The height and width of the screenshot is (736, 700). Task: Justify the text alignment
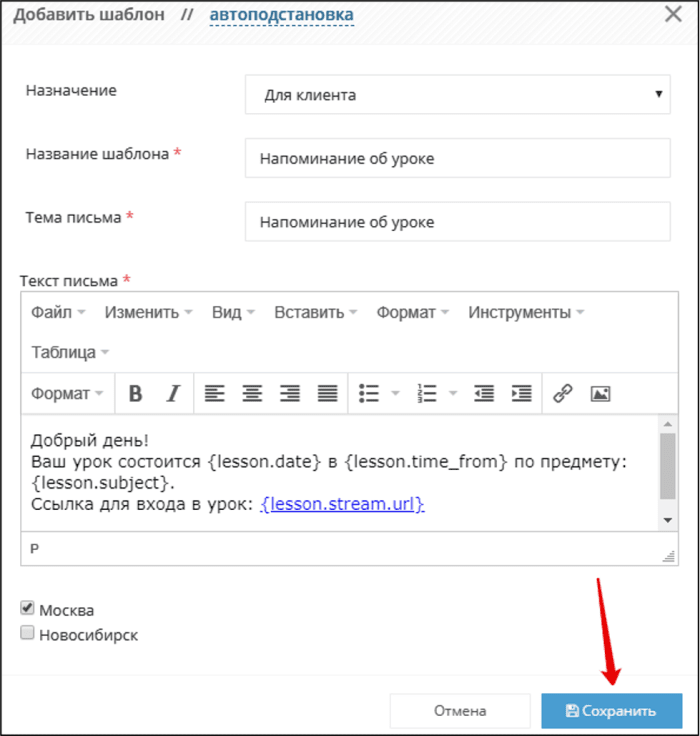coord(327,393)
